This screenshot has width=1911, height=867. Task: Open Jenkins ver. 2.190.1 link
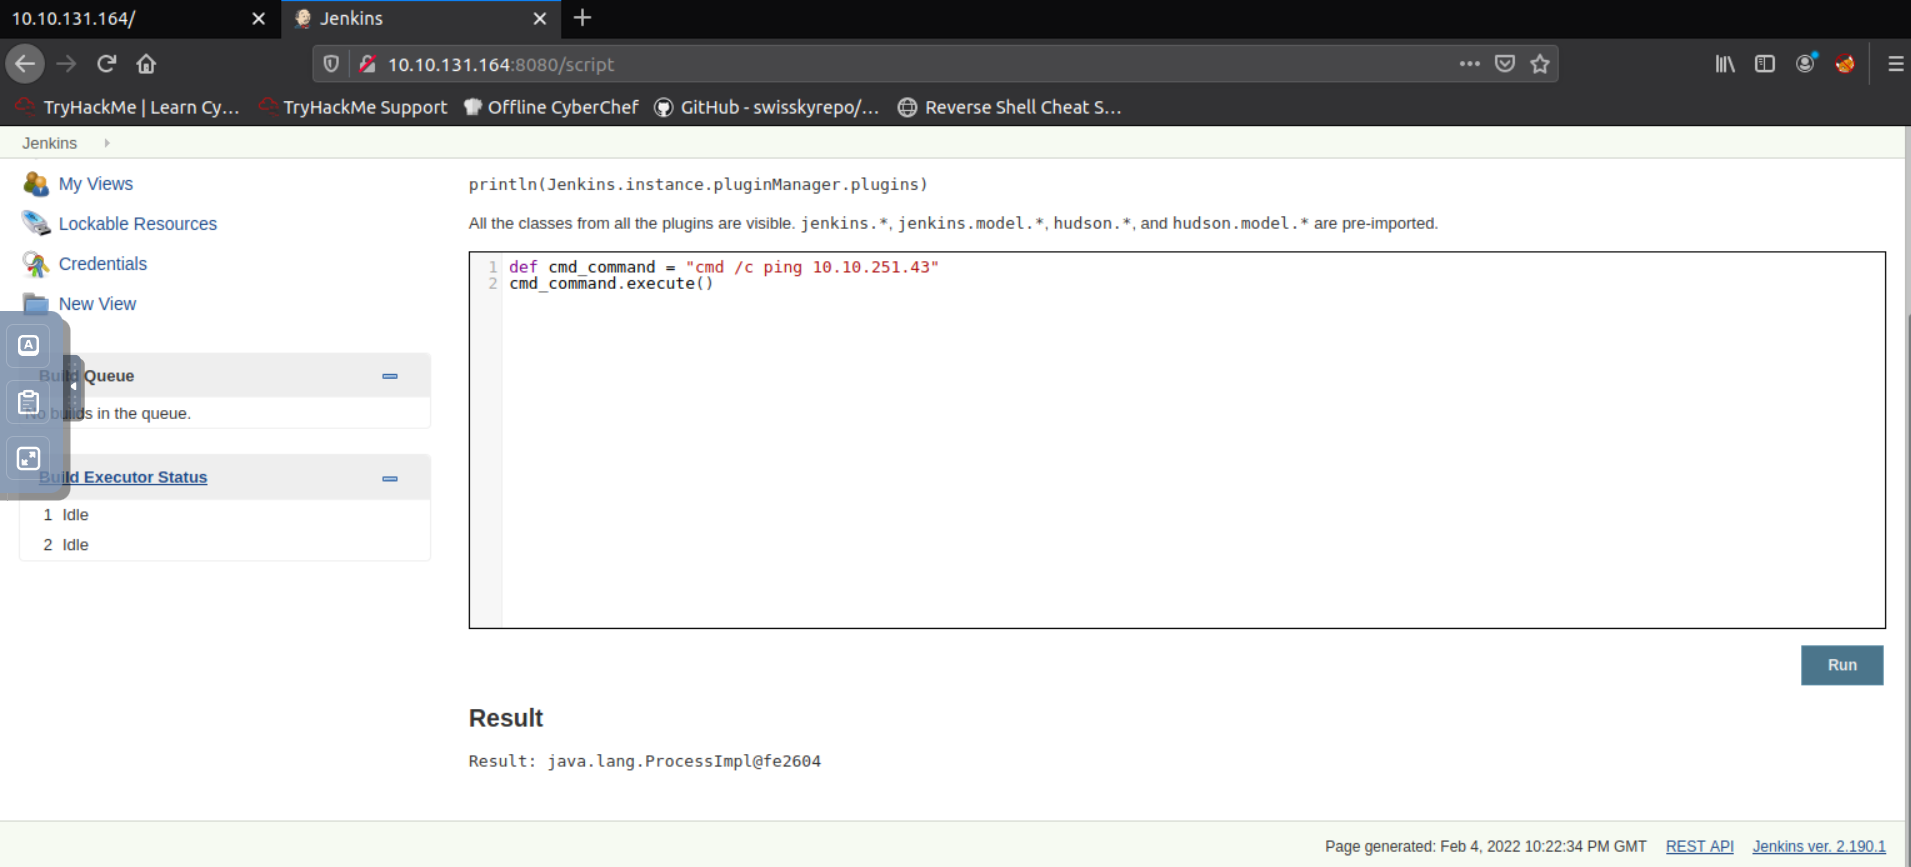click(x=1819, y=846)
